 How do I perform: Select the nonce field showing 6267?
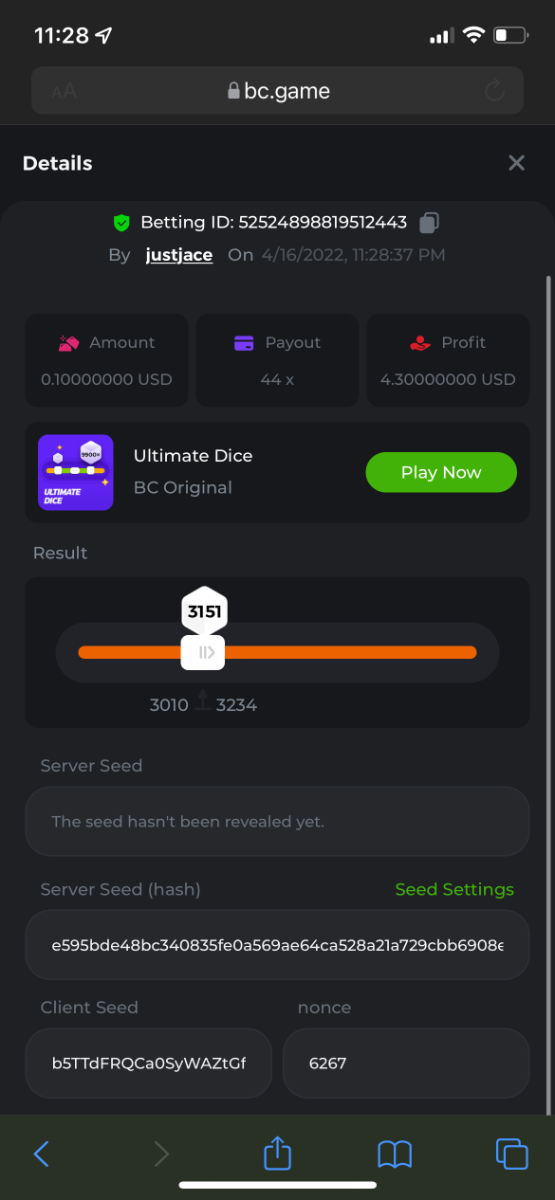point(406,1063)
